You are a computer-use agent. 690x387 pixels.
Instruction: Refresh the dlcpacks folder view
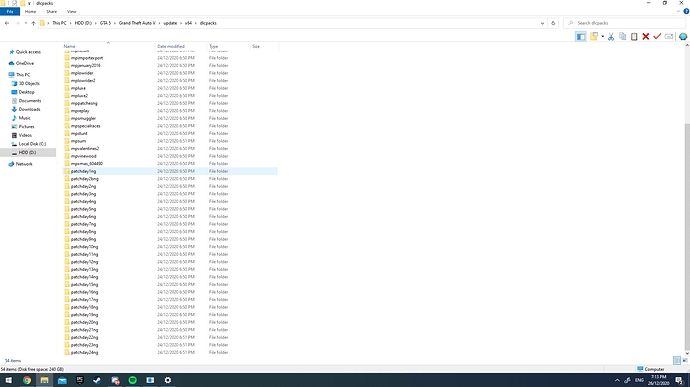(553, 23)
